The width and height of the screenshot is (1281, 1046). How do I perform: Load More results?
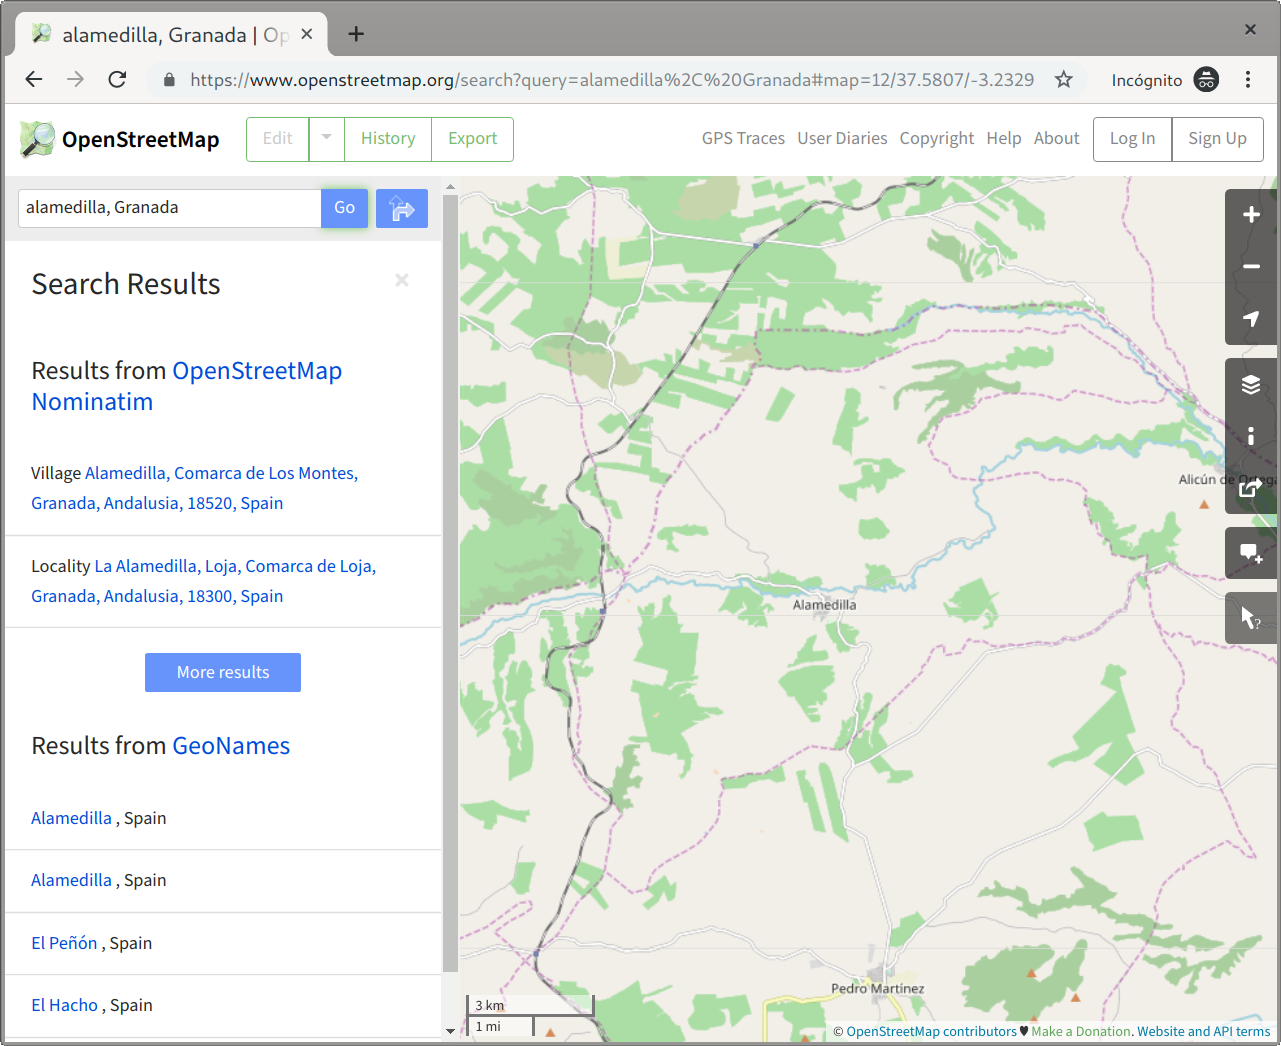(223, 672)
